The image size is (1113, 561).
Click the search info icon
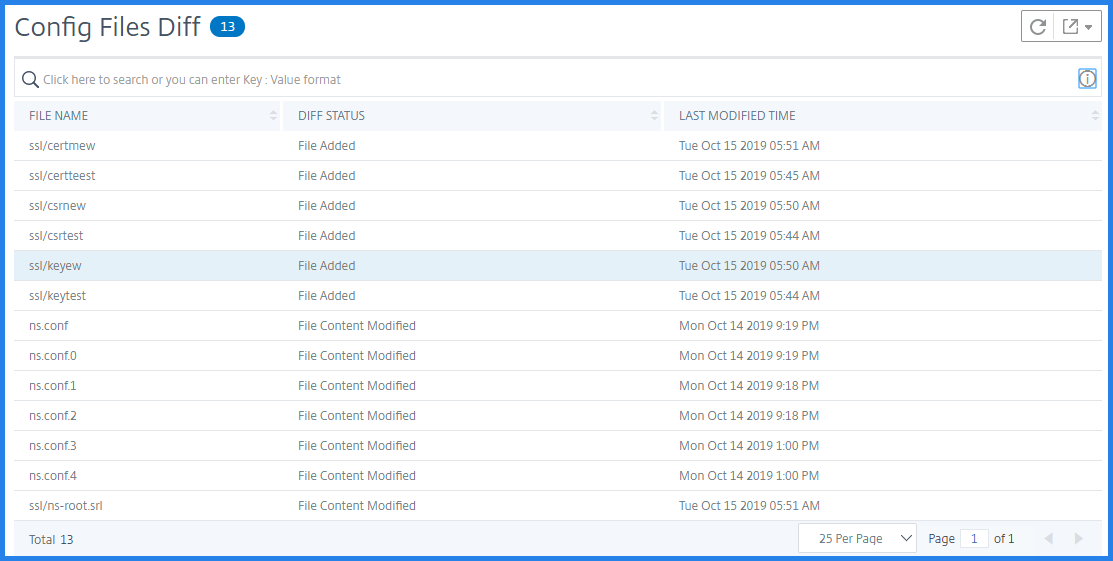1087,79
